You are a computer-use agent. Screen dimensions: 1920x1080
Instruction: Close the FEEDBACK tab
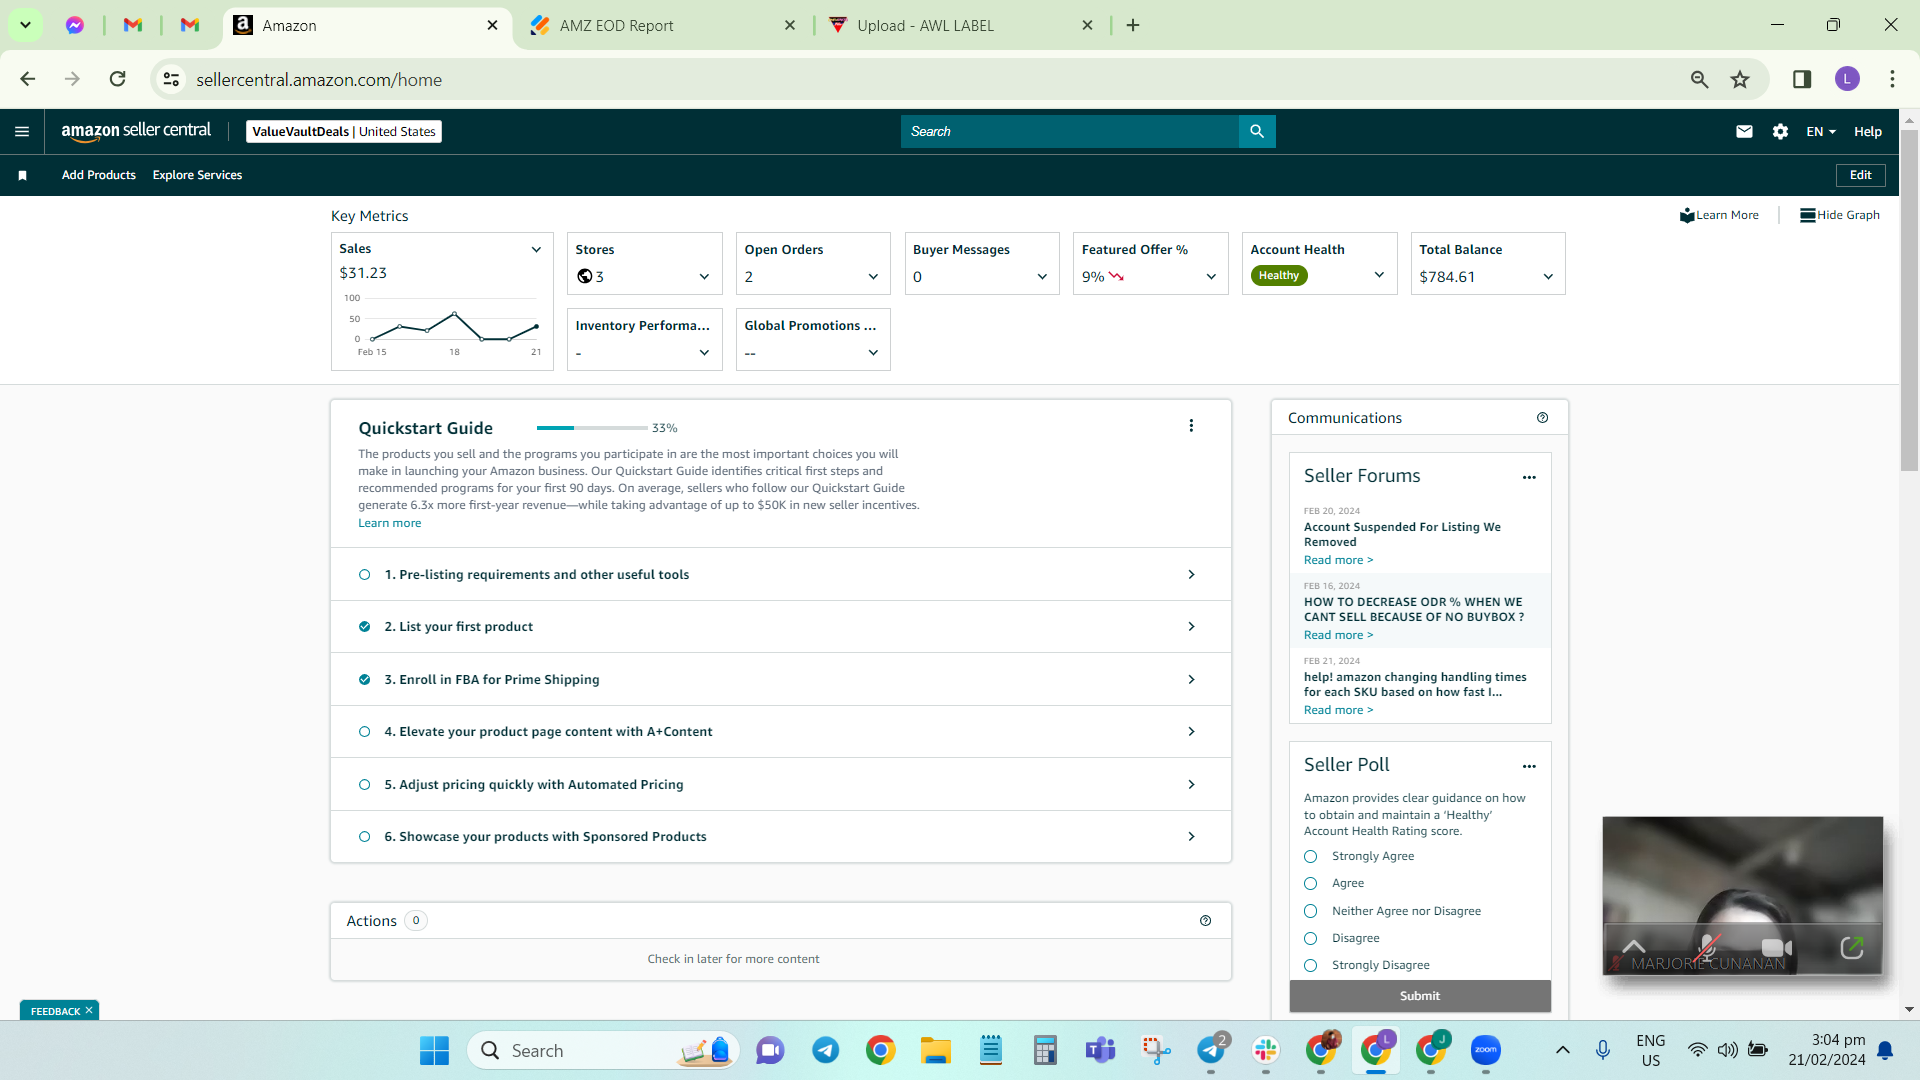tap(89, 1010)
